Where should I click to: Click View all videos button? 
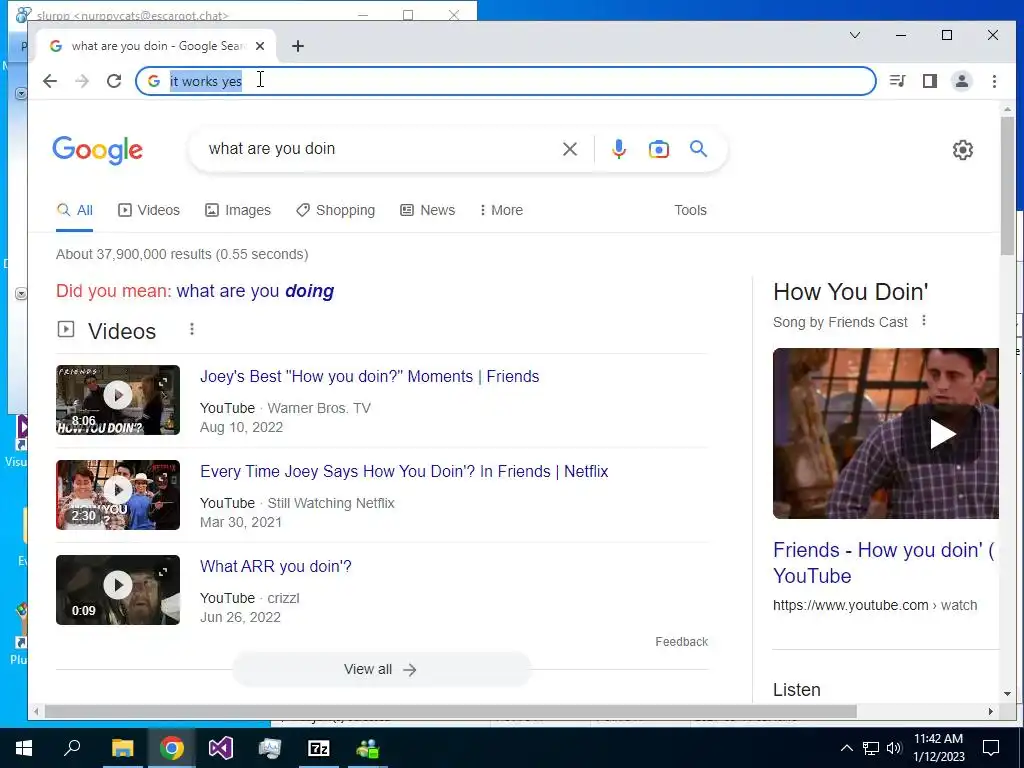(x=381, y=669)
